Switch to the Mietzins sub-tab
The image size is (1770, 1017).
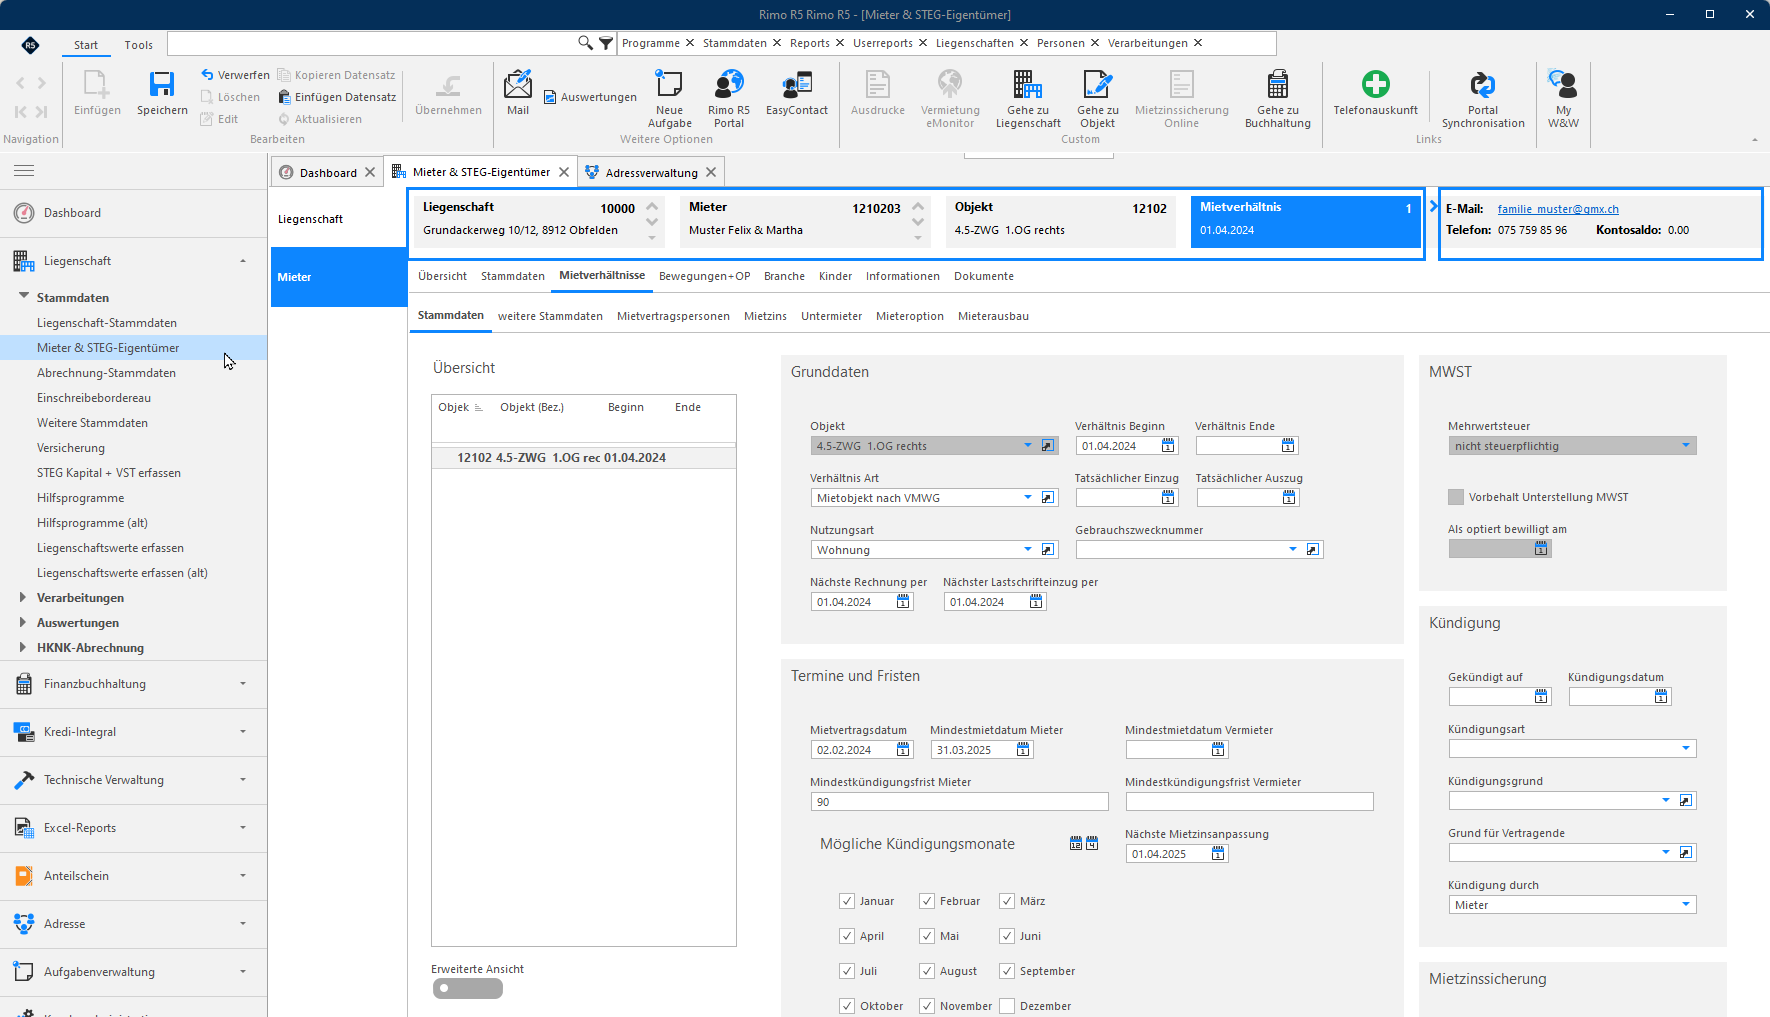765,316
